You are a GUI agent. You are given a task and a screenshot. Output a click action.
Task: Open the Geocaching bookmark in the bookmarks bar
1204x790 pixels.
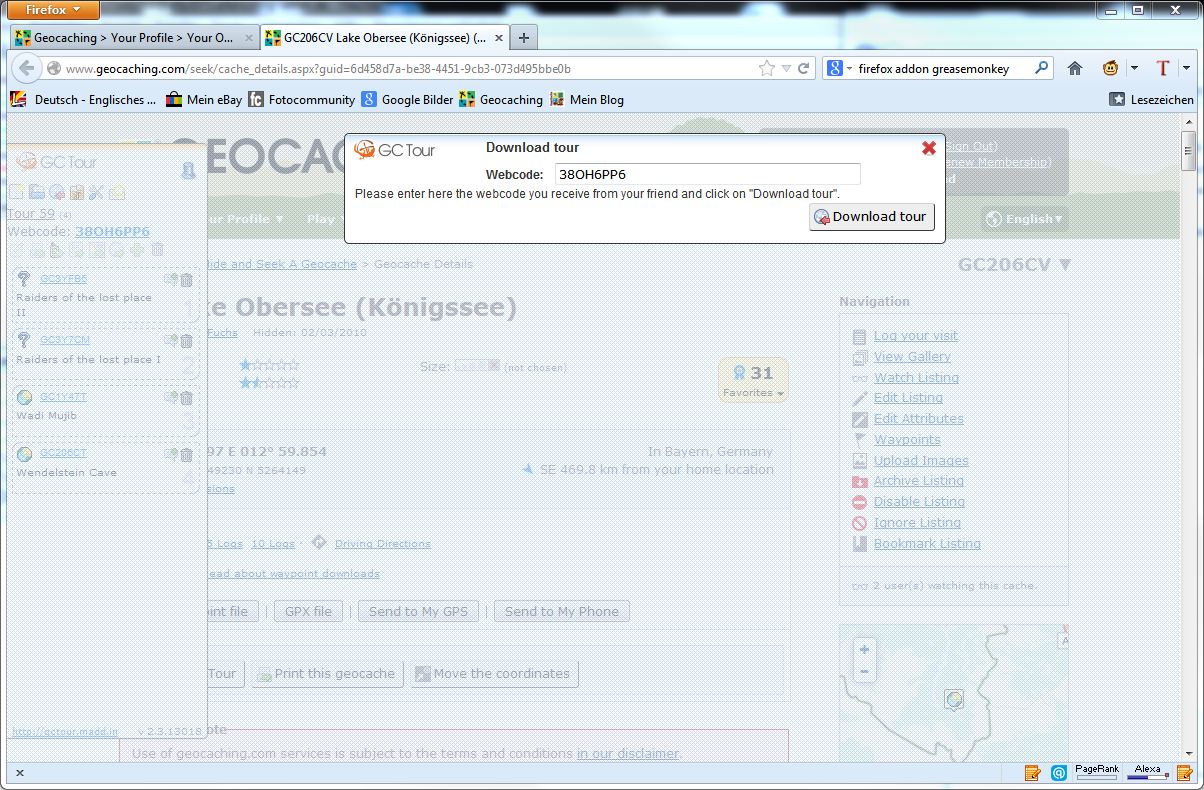coord(501,99)
